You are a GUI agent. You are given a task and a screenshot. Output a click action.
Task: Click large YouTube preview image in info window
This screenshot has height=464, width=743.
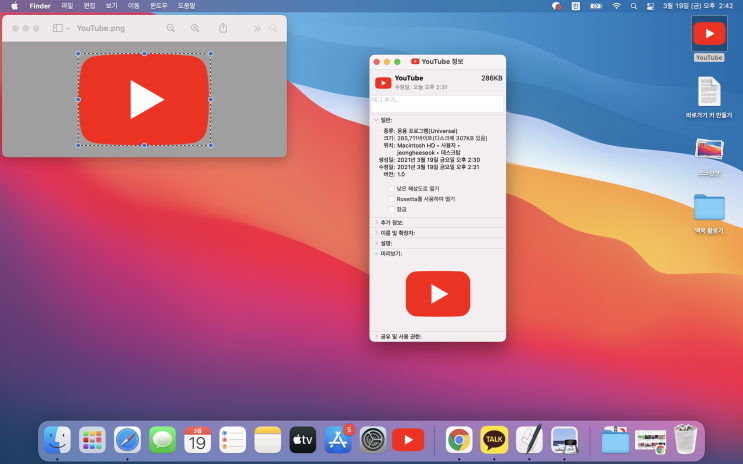pos(438,294)
